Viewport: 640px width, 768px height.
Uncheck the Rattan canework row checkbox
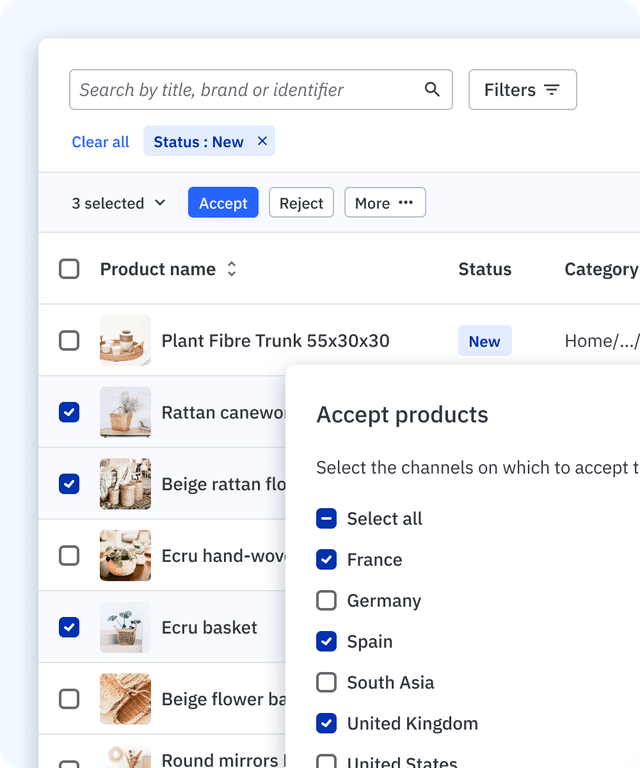point(69,412)
